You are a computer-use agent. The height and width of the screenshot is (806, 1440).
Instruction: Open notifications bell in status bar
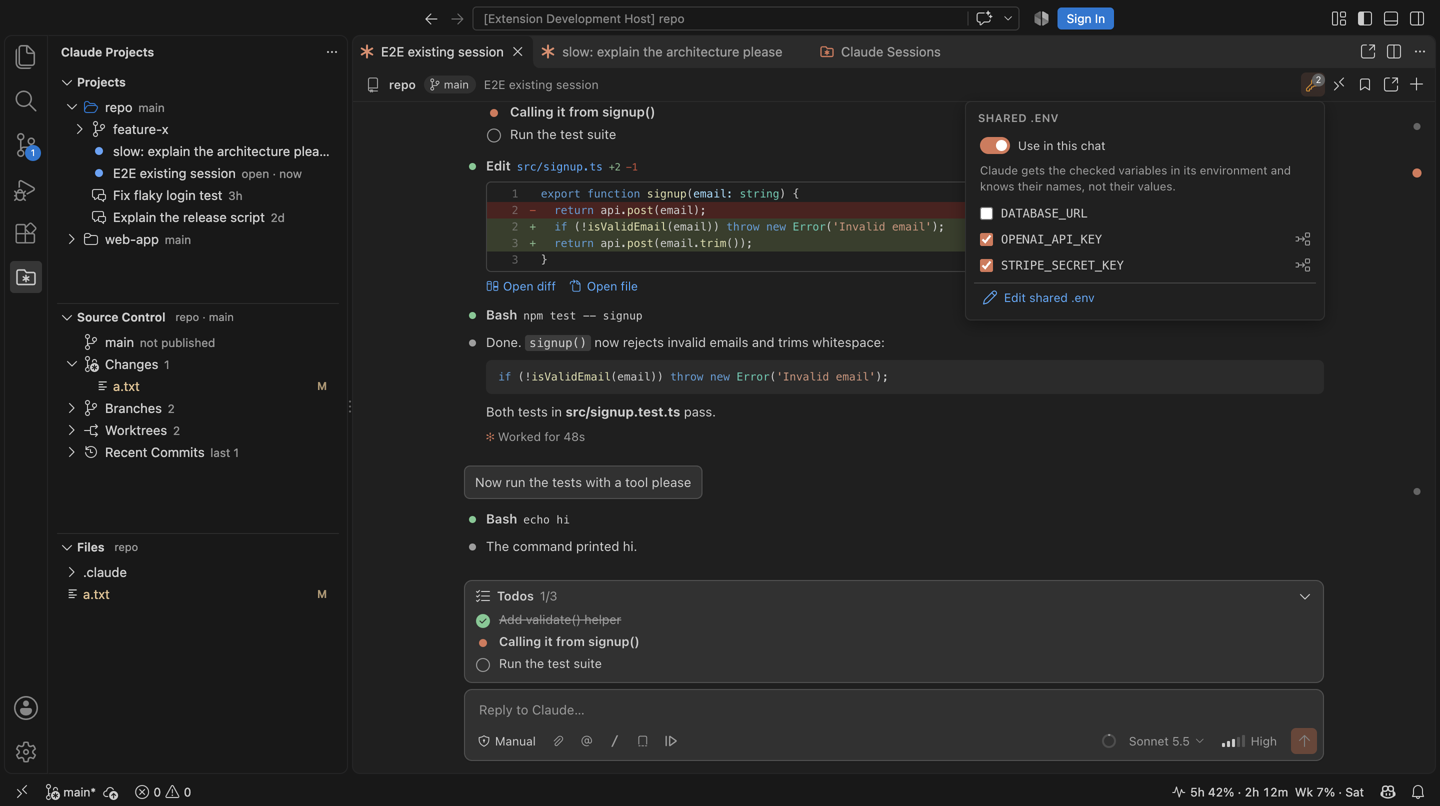[x=1418, y=792]
